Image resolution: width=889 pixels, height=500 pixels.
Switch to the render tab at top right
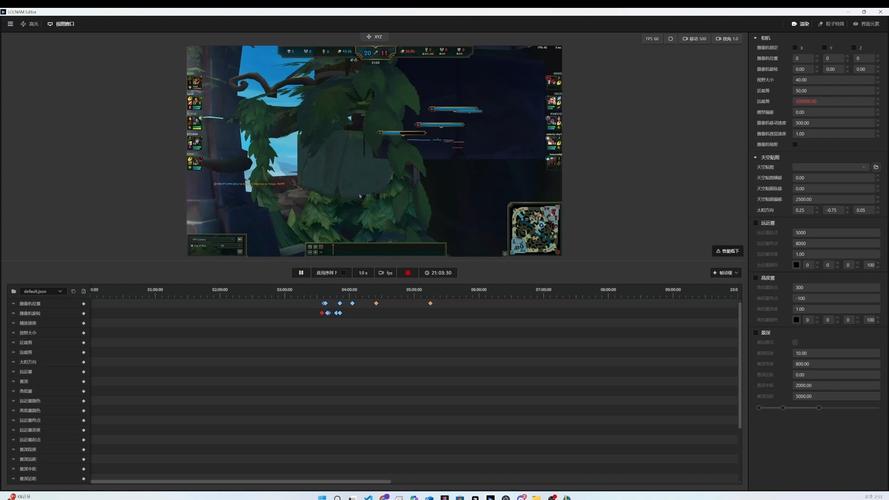pos(800,23)
